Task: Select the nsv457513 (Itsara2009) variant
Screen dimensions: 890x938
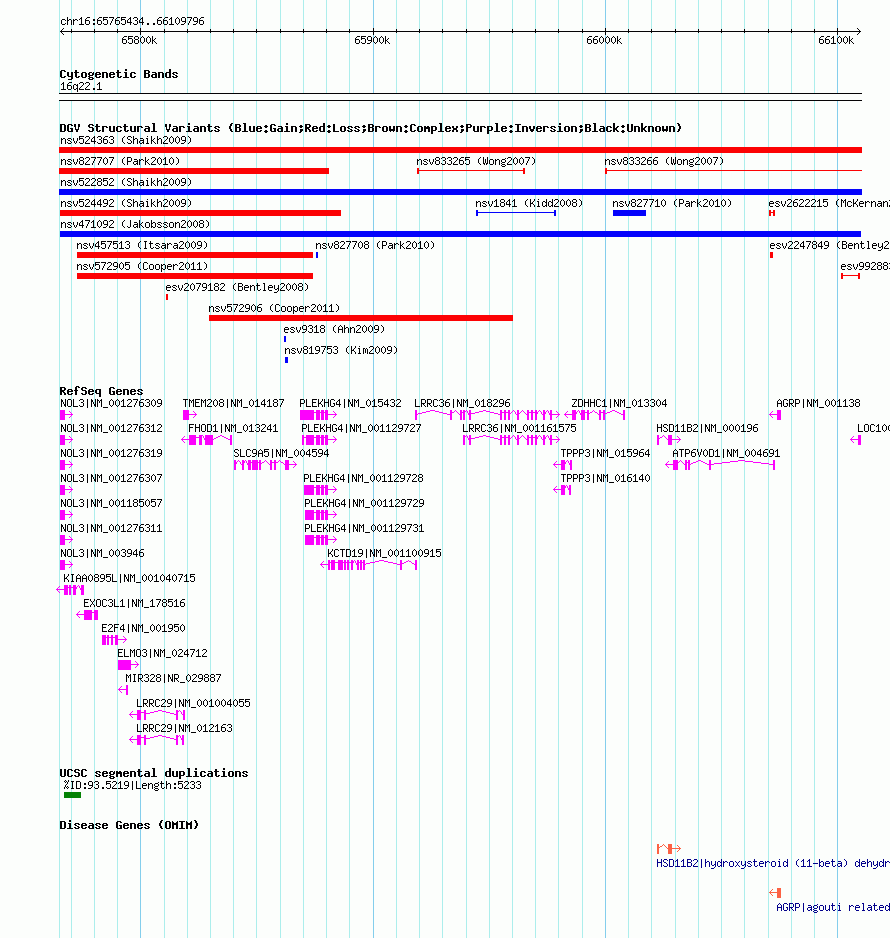Action: (195, 255)
